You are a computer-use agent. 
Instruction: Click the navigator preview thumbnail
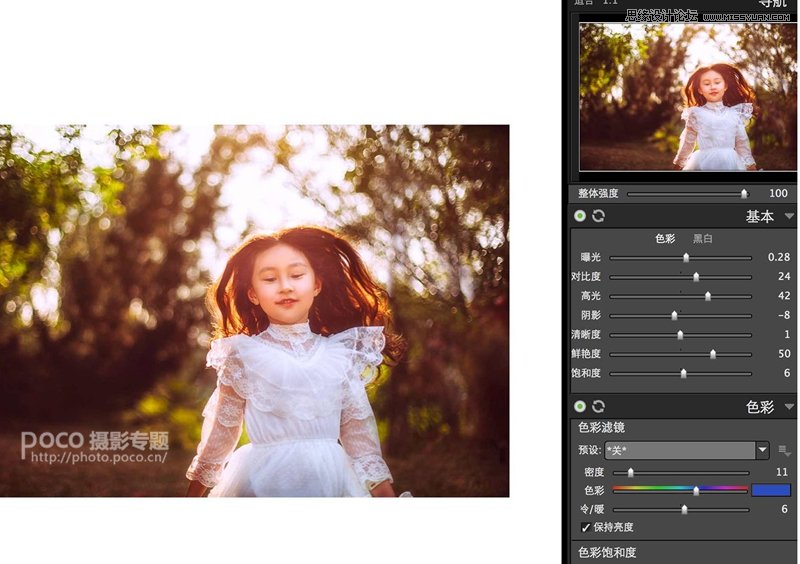[x=687, y=96]
